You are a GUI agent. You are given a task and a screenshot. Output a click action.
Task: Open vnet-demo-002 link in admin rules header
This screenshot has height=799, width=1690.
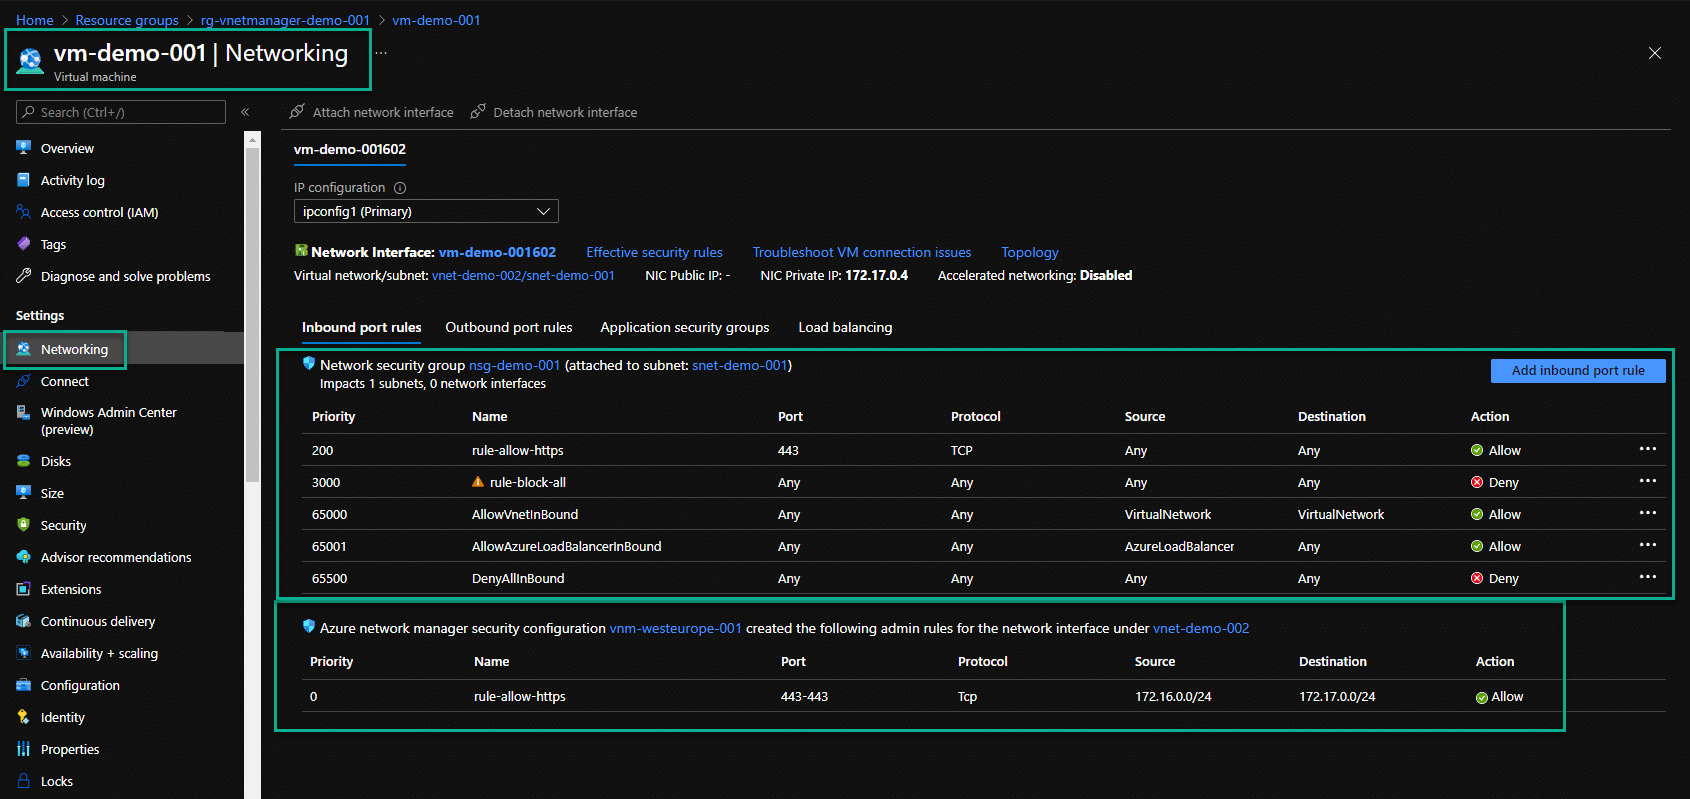click(1201, 628)
